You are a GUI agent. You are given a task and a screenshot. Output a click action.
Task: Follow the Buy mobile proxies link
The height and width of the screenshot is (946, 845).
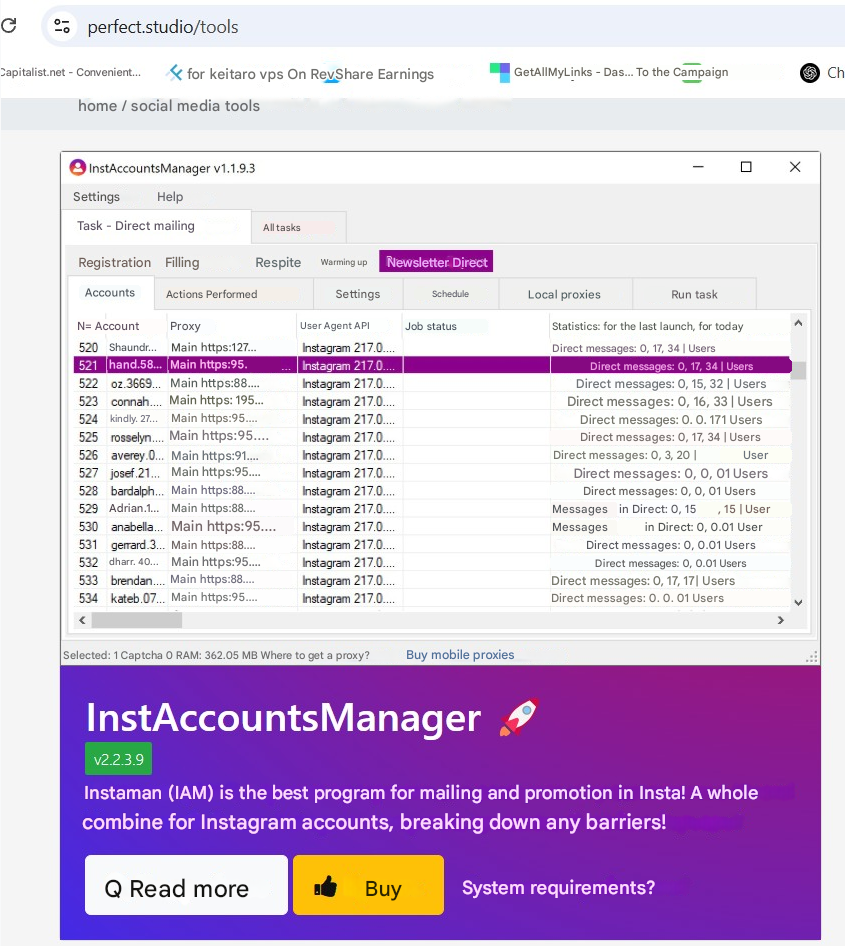460,655
